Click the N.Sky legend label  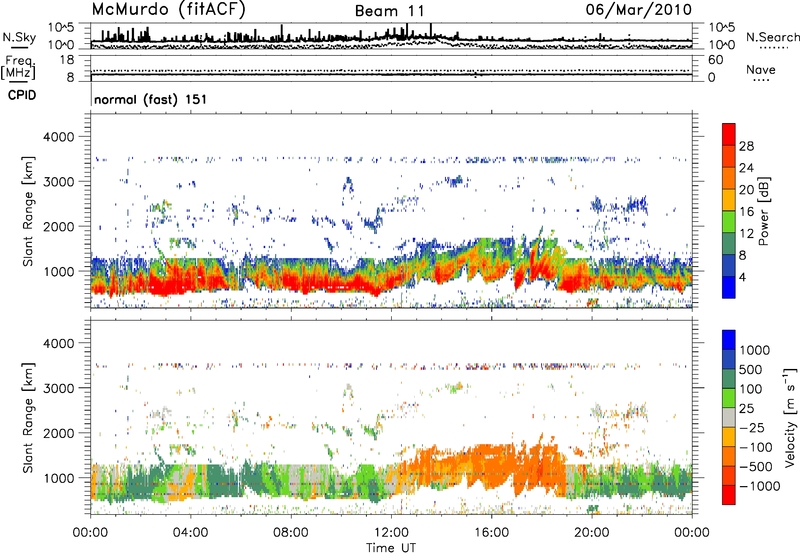tap(19, 37)
